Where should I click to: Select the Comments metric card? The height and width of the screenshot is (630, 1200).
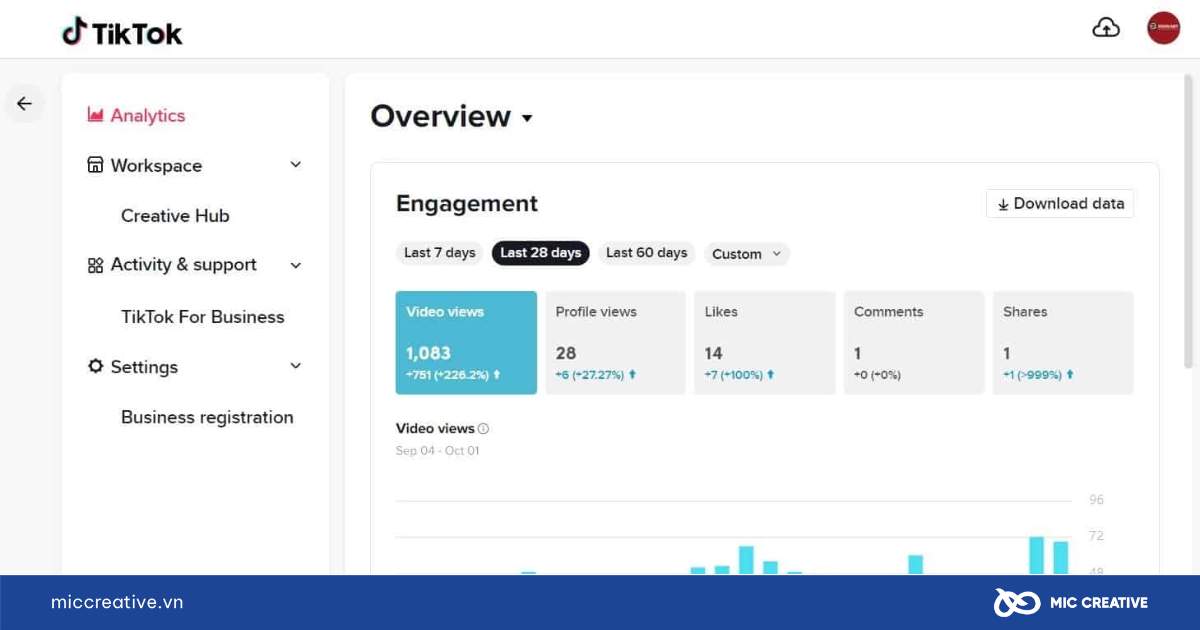(914, 343)
